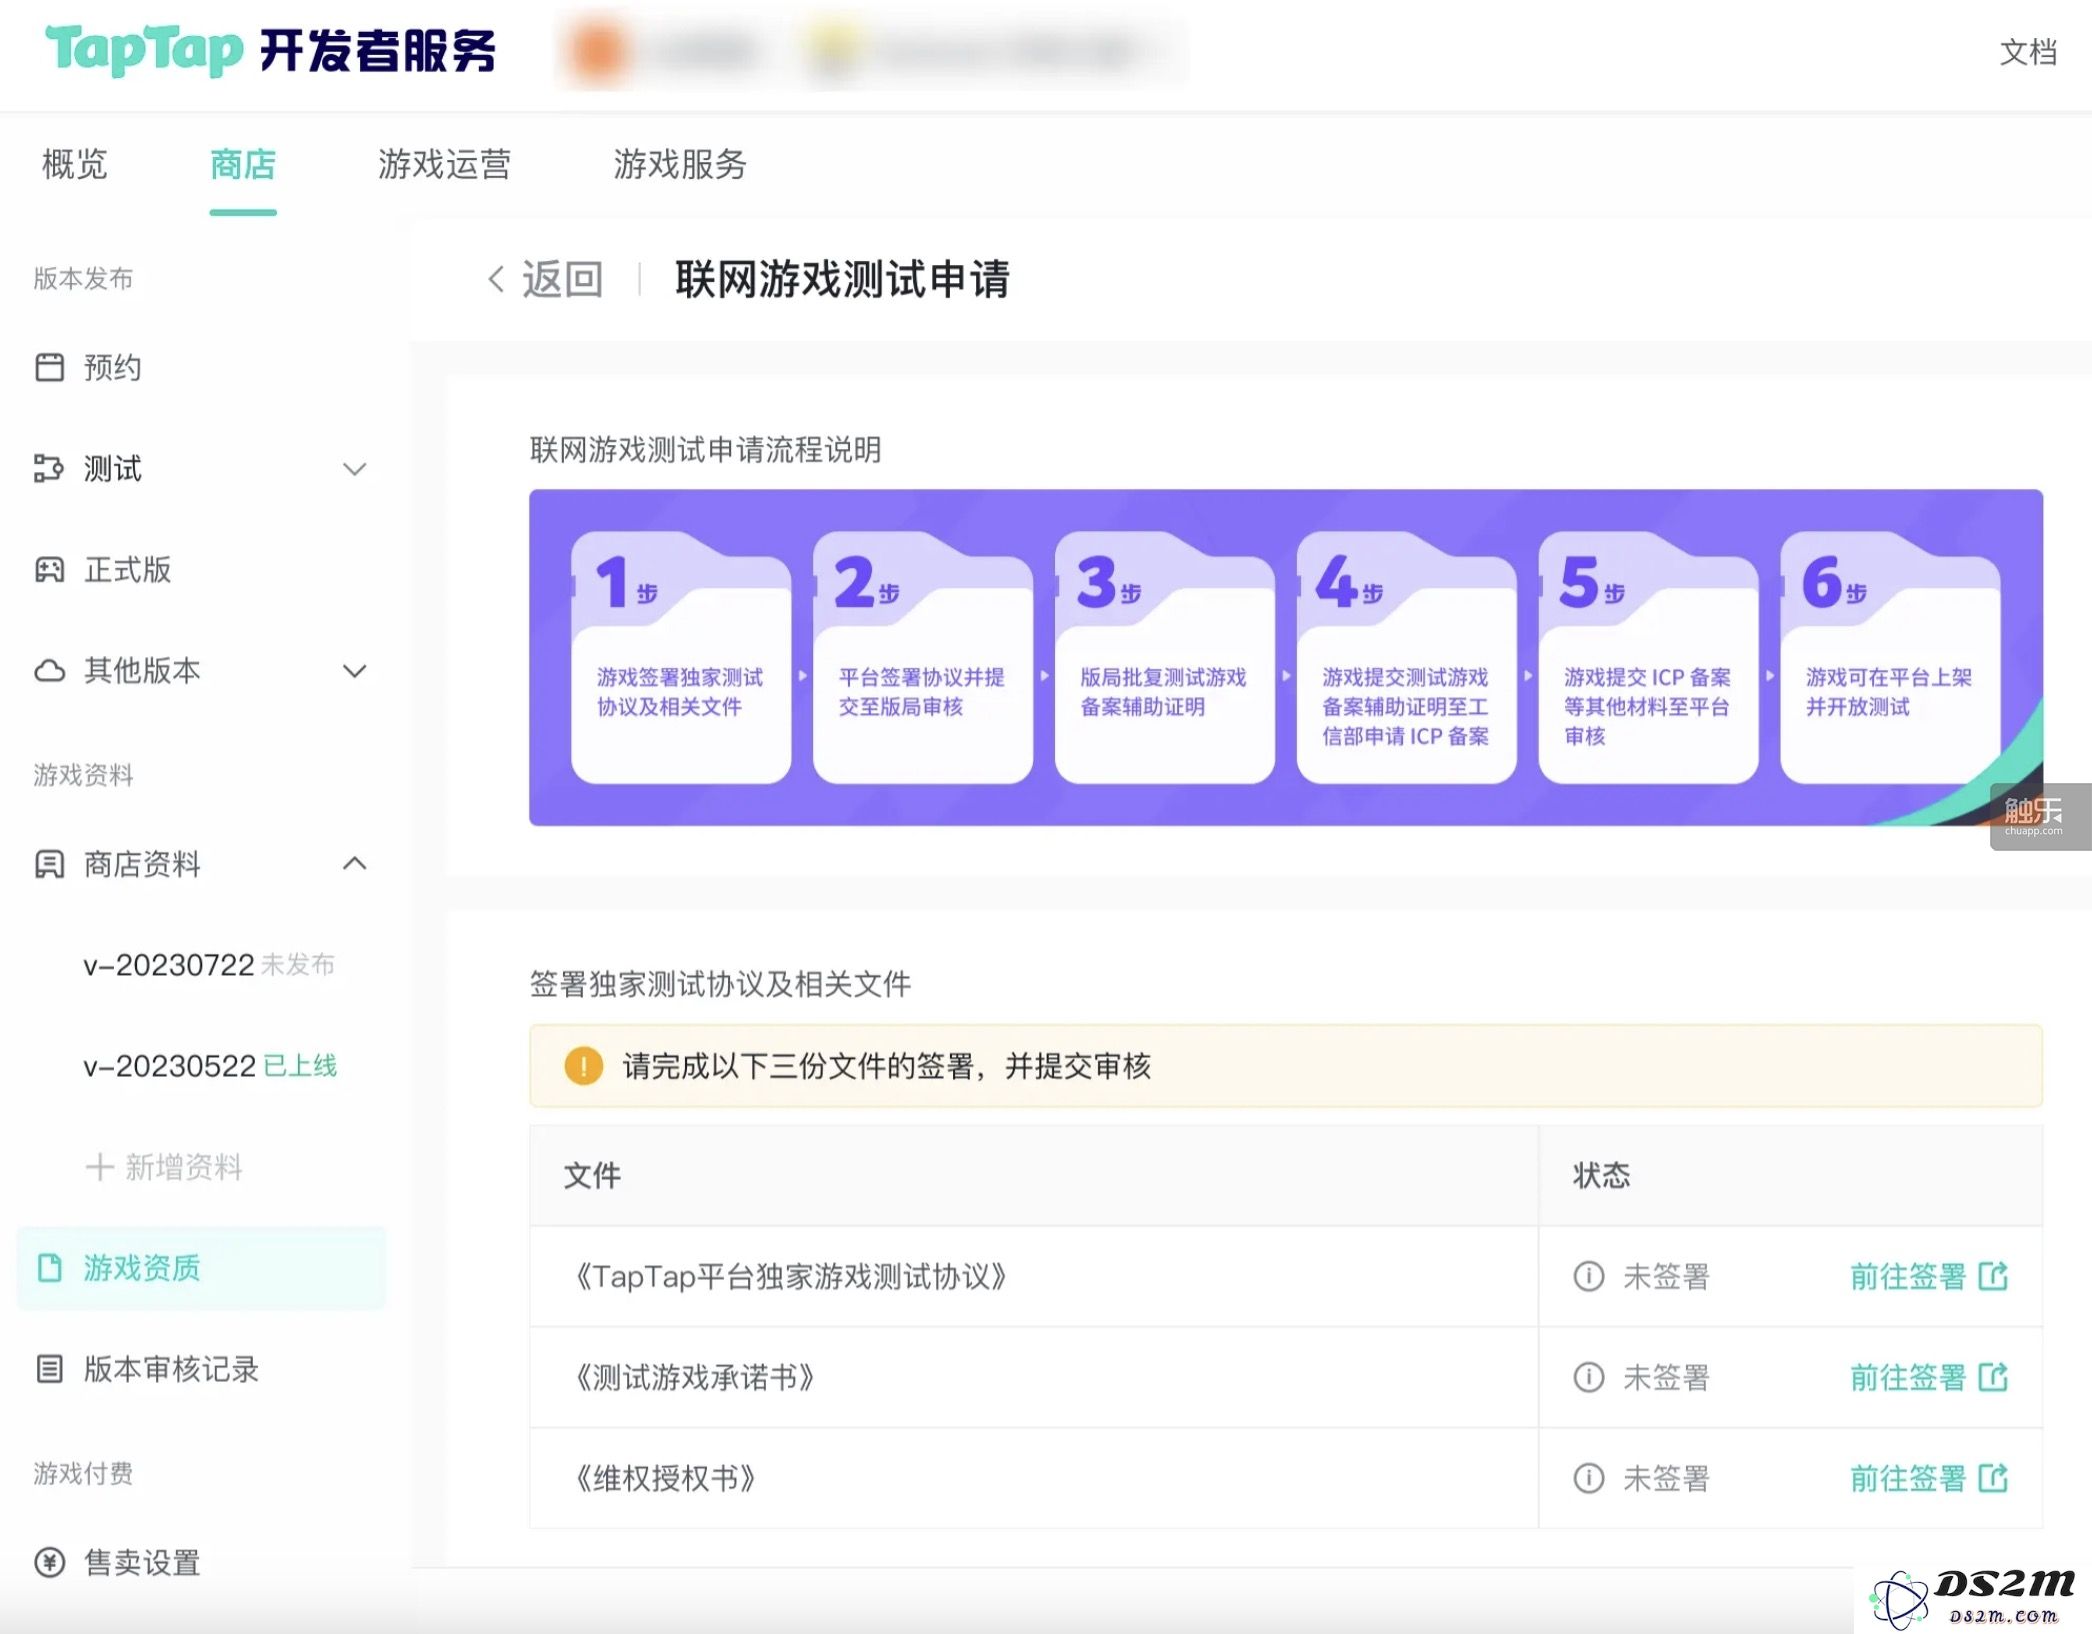Image resolution: width=2092 pixels, height=1634 pixels.
Task: Click the calendar icon beside 预约
Action: [x=49, y=367]
